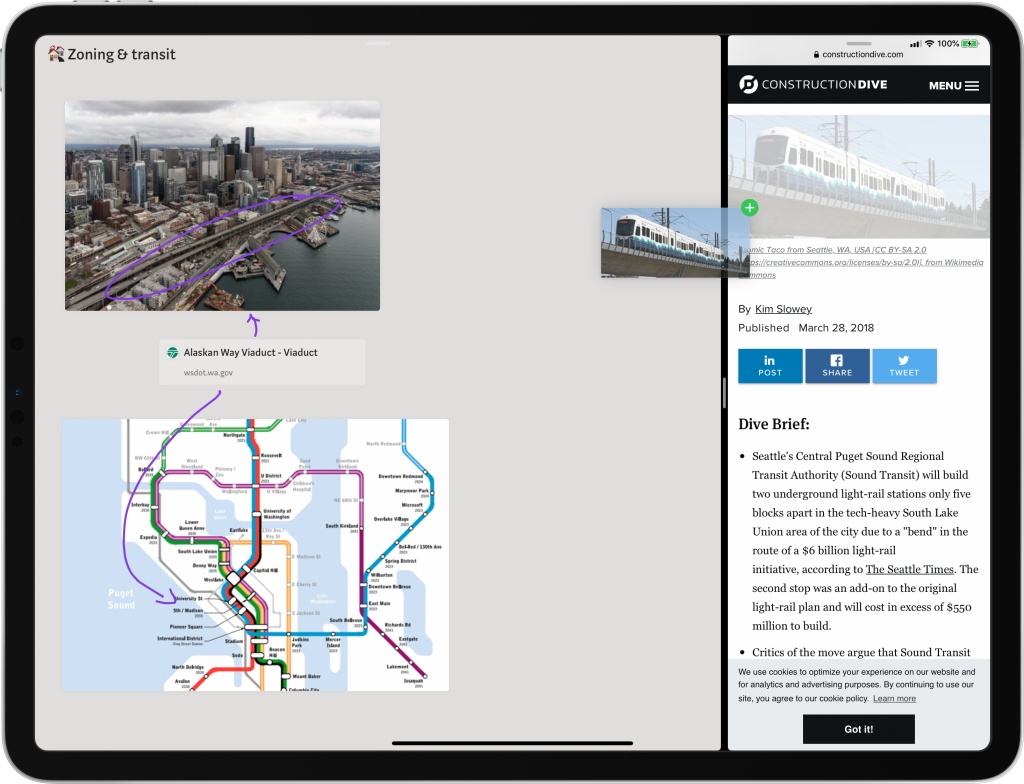
Task: Select the Seattle transit map image
Action: tap(255, 555)
